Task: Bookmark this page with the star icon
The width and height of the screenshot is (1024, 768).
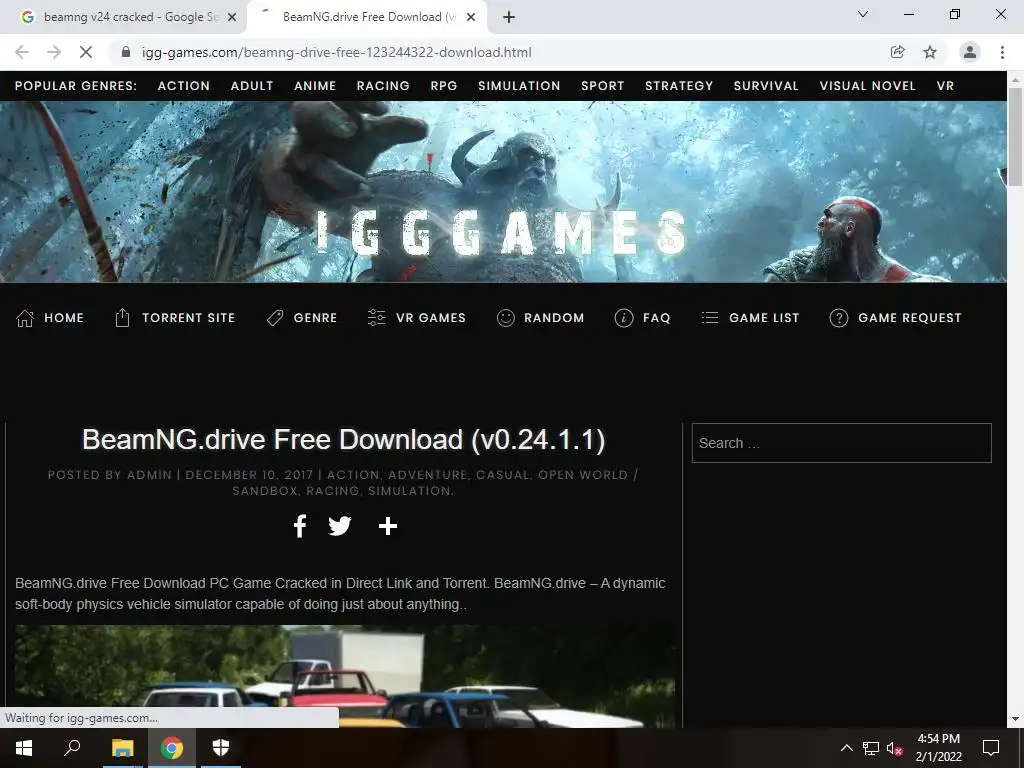Action: [x=930, y=52]
